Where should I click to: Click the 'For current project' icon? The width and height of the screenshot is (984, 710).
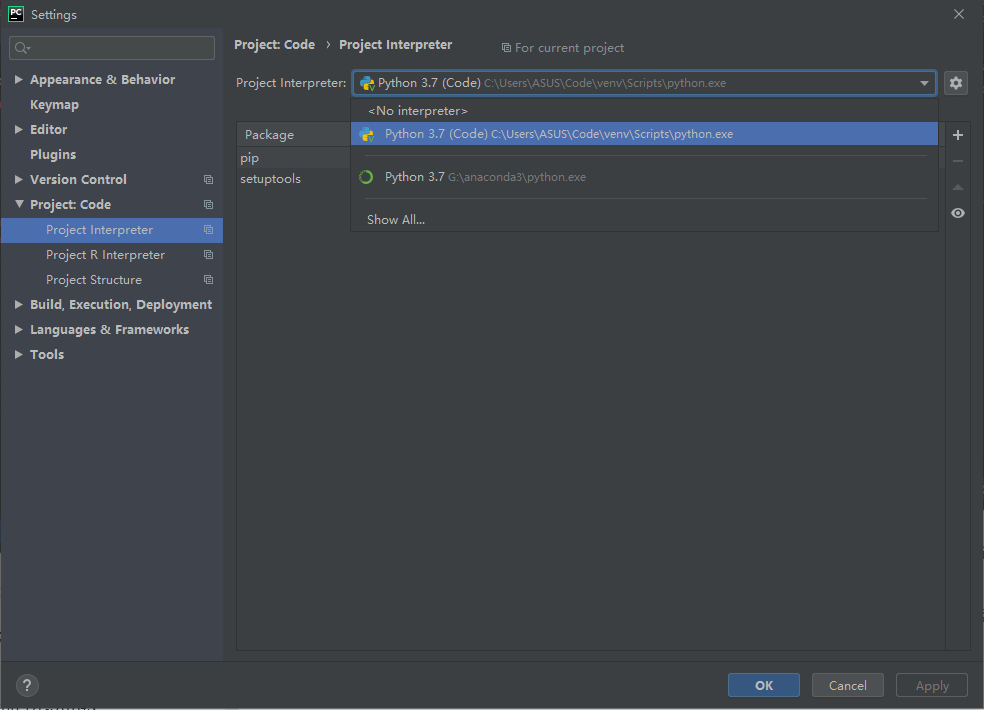coord(506,47)
